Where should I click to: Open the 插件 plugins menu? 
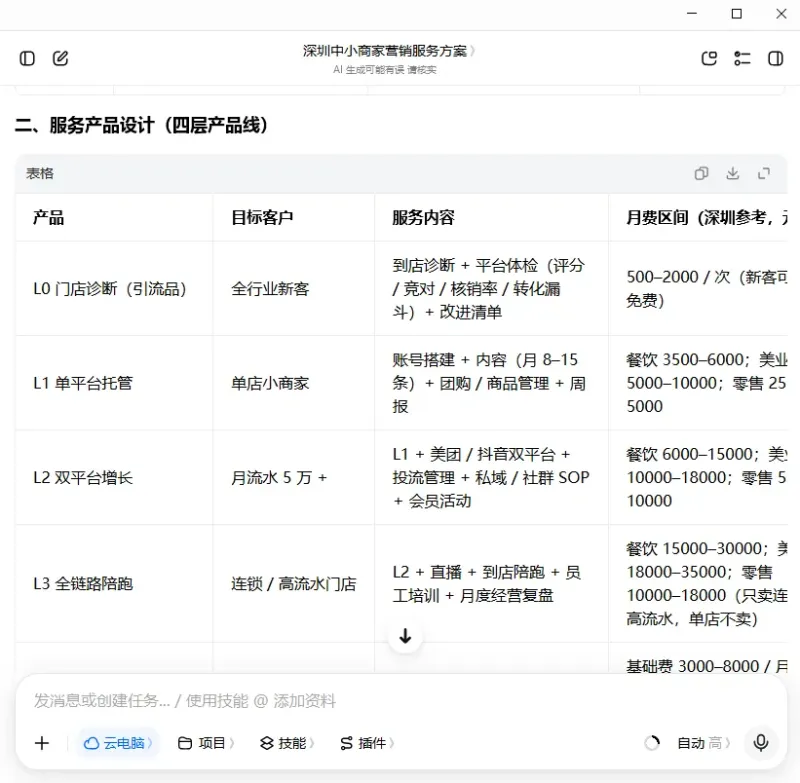pyautogui.click(x=367, y=743)
